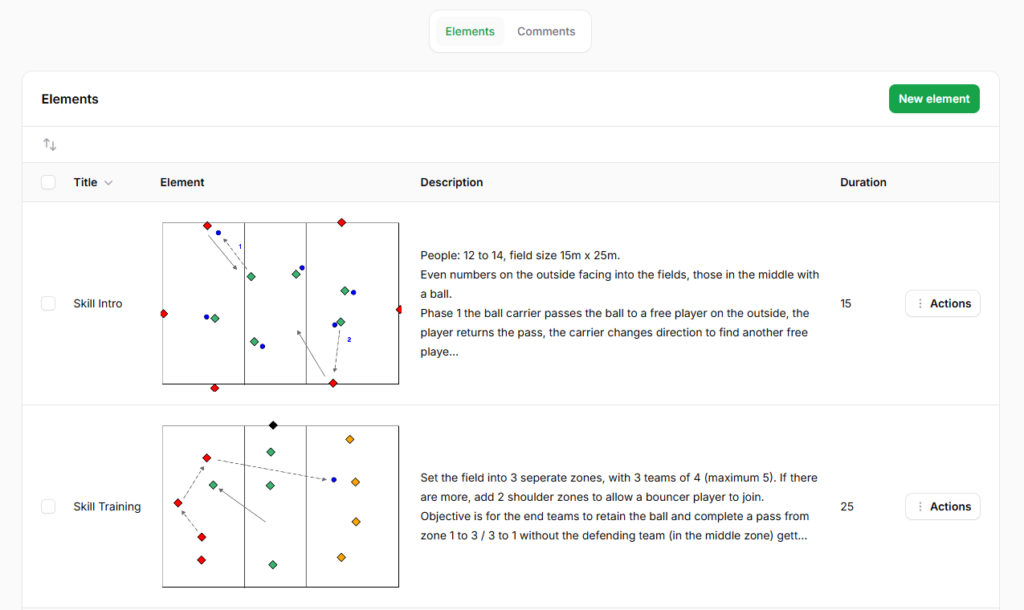Click the chevron next to Title column

tap(109, 183)
